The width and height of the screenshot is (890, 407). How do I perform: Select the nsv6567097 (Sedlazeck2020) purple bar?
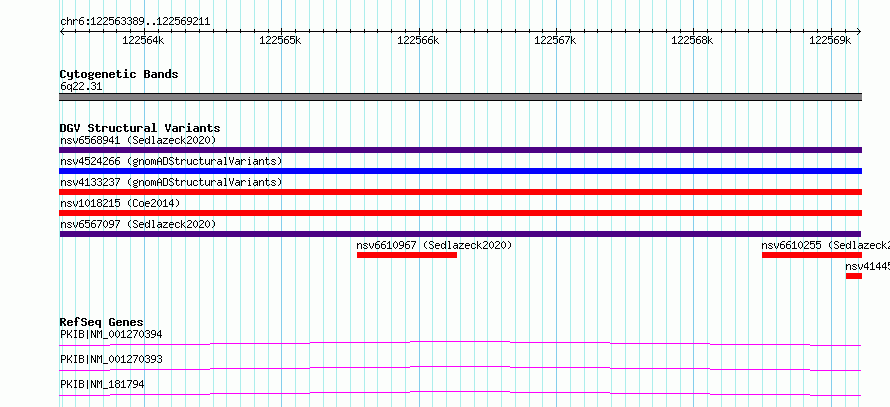(460, 234)
